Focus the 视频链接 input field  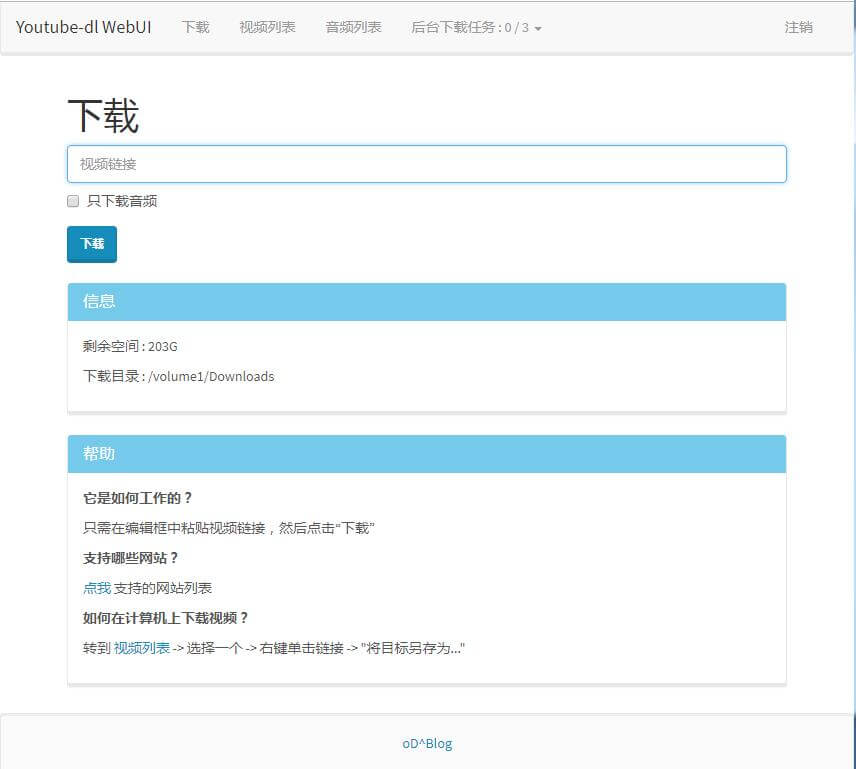coord(426,164)
